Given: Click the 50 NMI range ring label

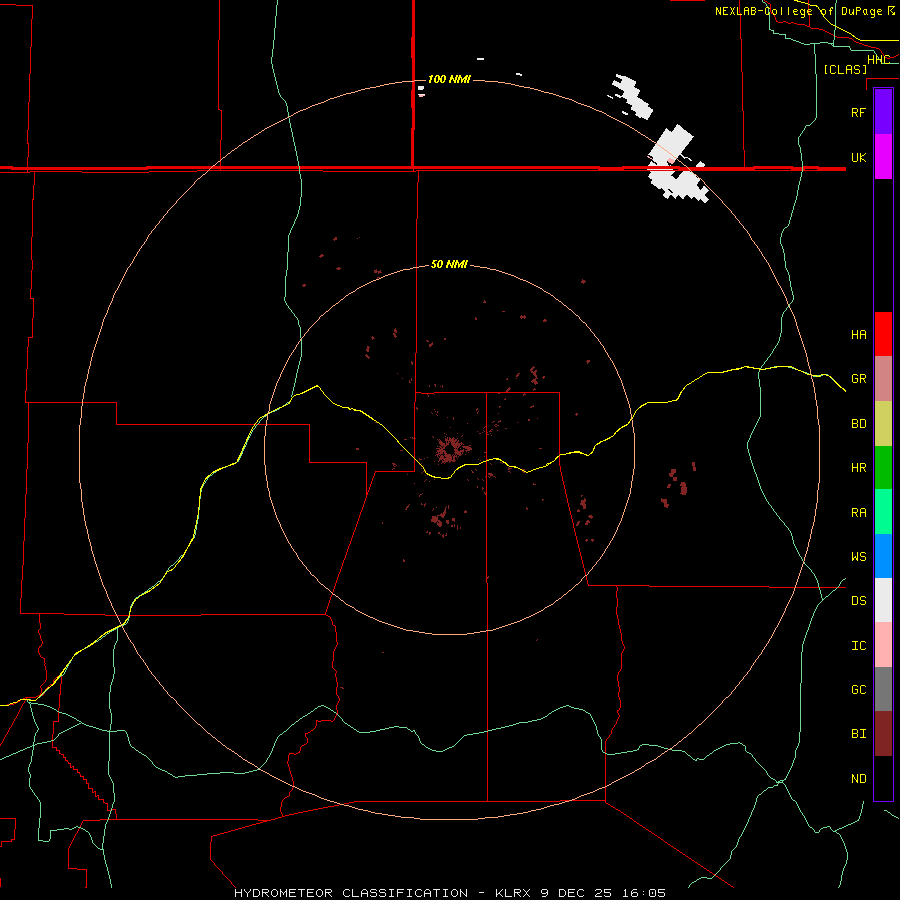Looking at the screenshot, I should (449, 264).
